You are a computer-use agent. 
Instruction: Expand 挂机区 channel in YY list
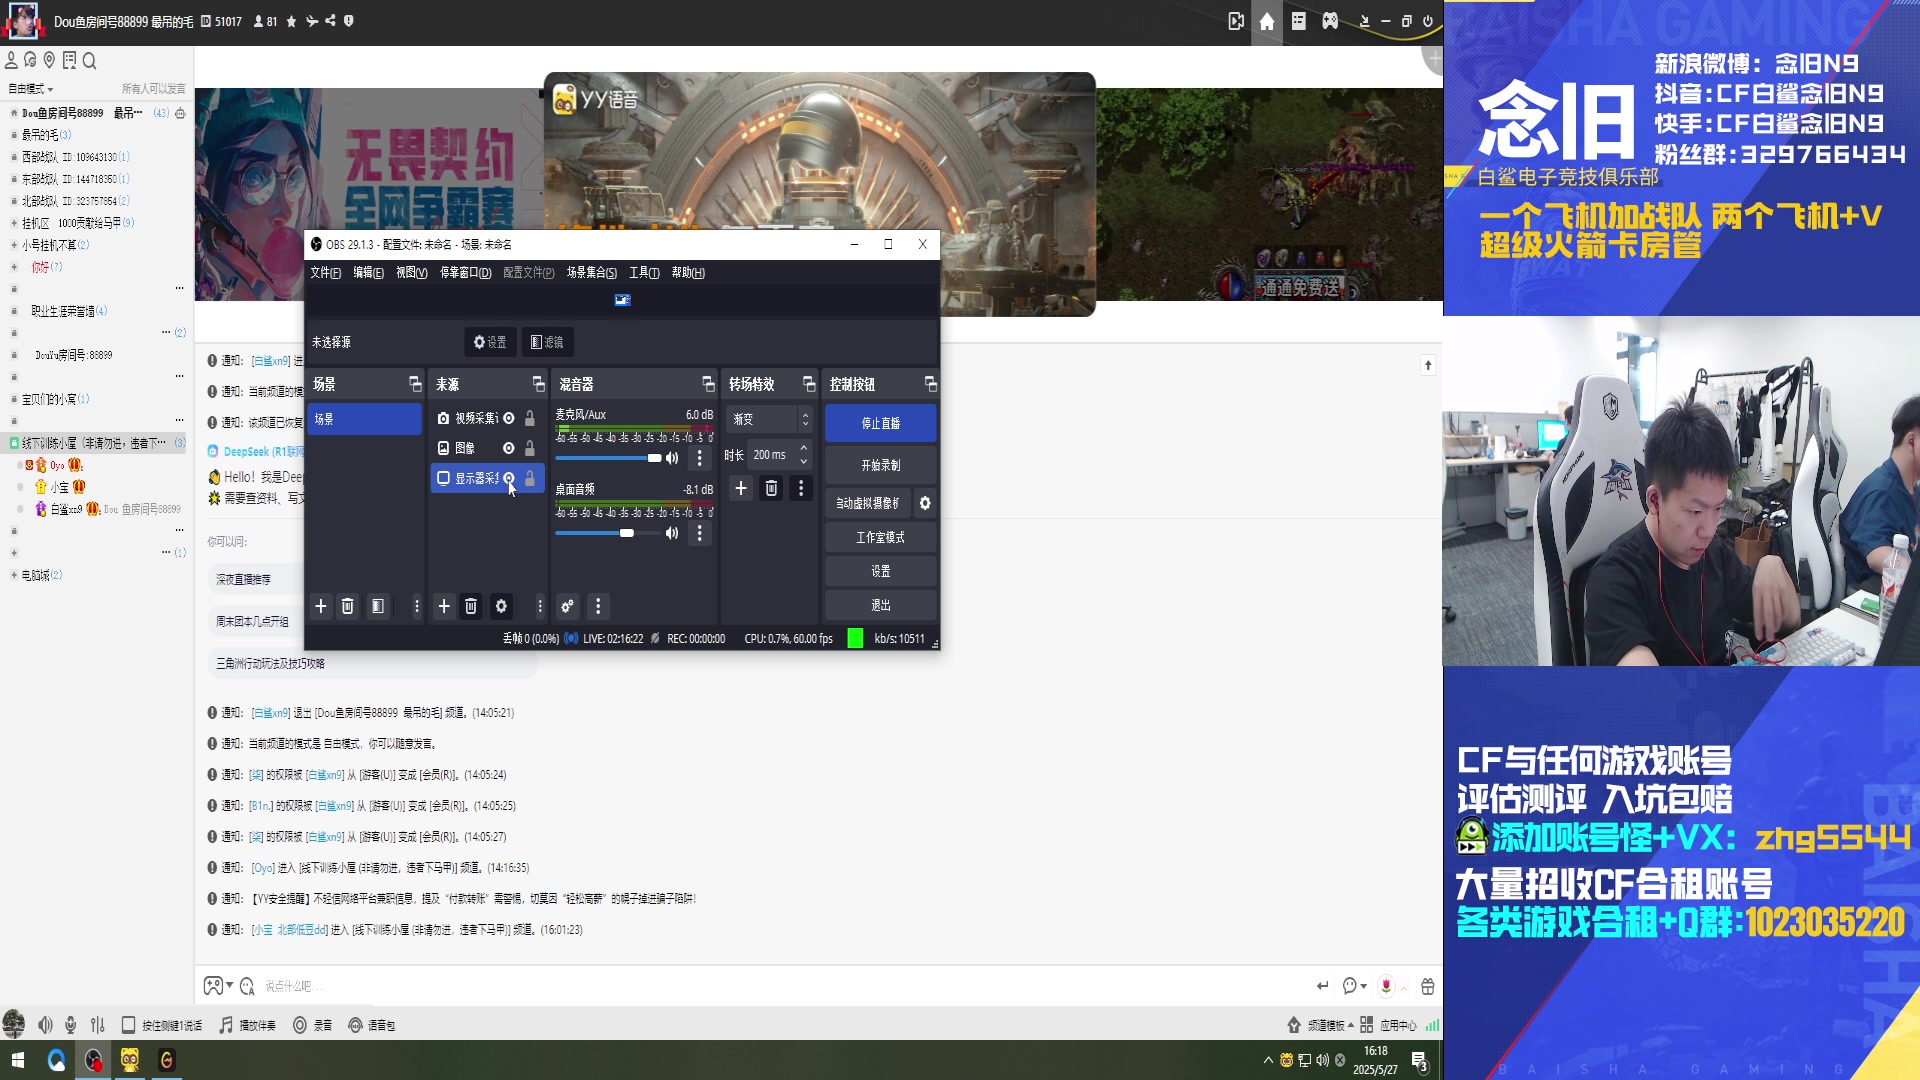tap(14, 223)
